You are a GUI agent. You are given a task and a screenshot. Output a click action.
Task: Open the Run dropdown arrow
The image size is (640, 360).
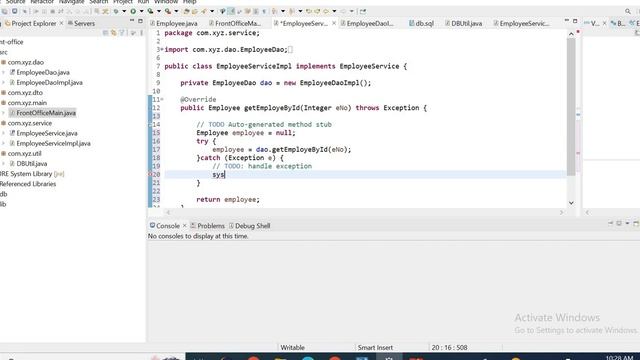click(x=141, y=11)
